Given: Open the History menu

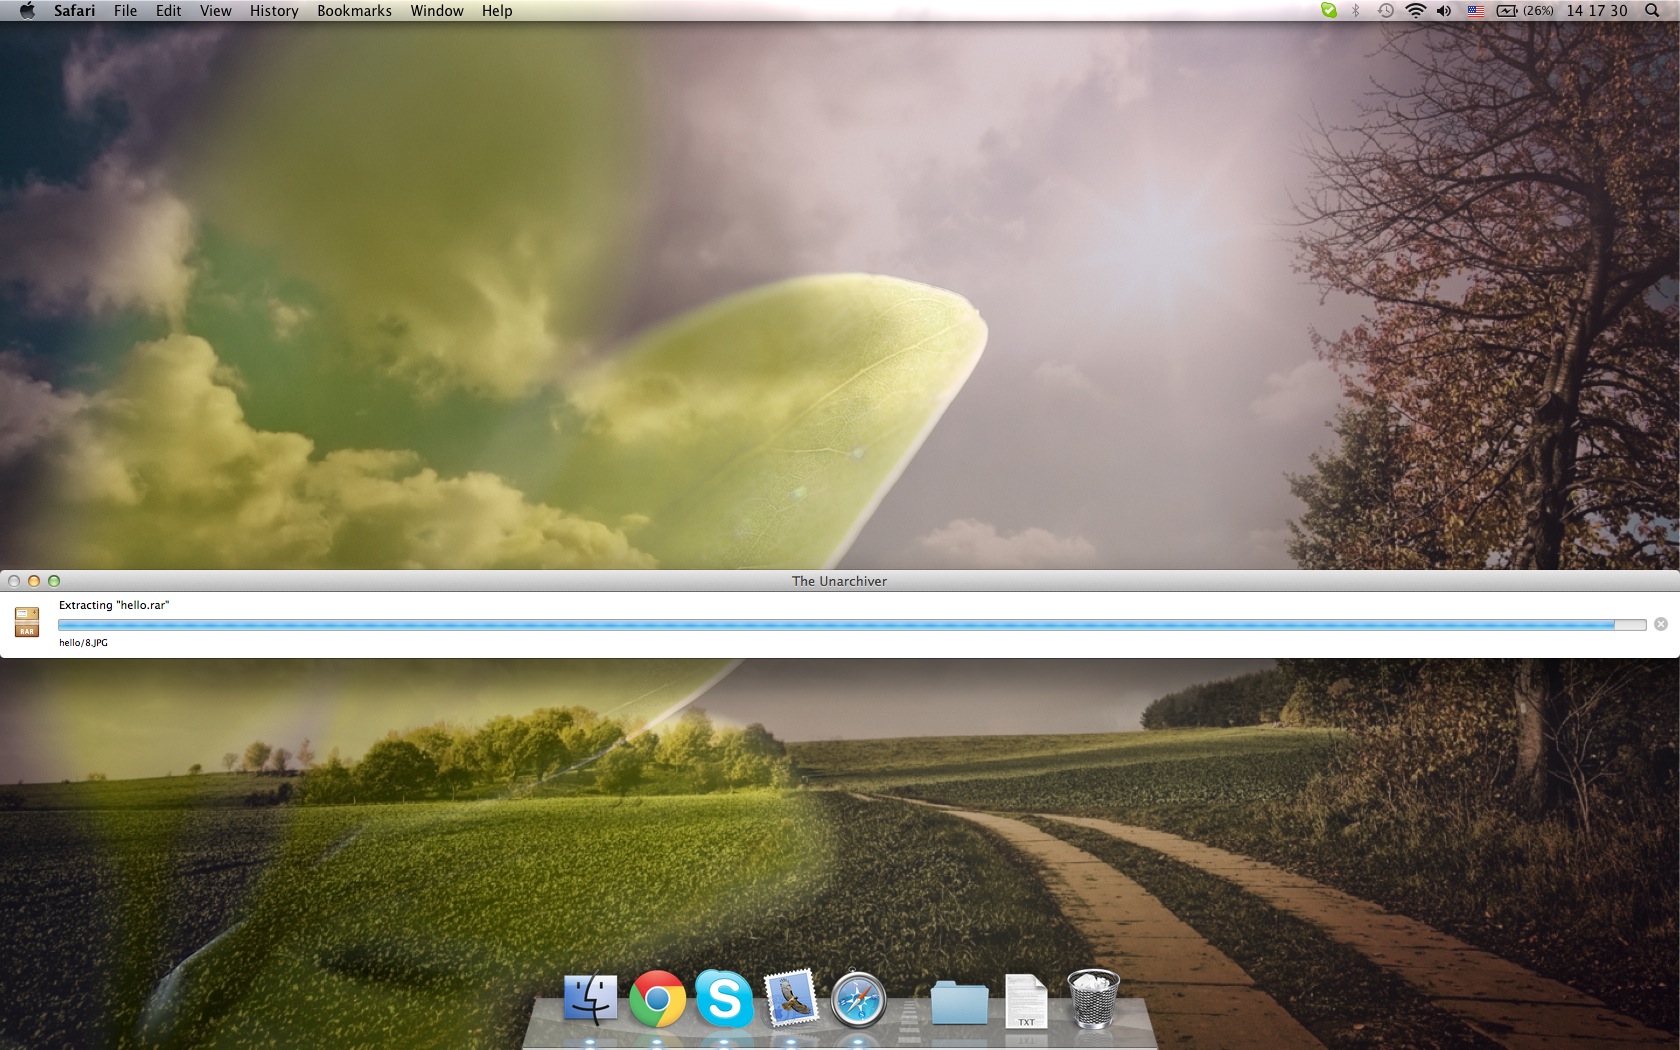Looking at the screenshot, I should (274, 11).
